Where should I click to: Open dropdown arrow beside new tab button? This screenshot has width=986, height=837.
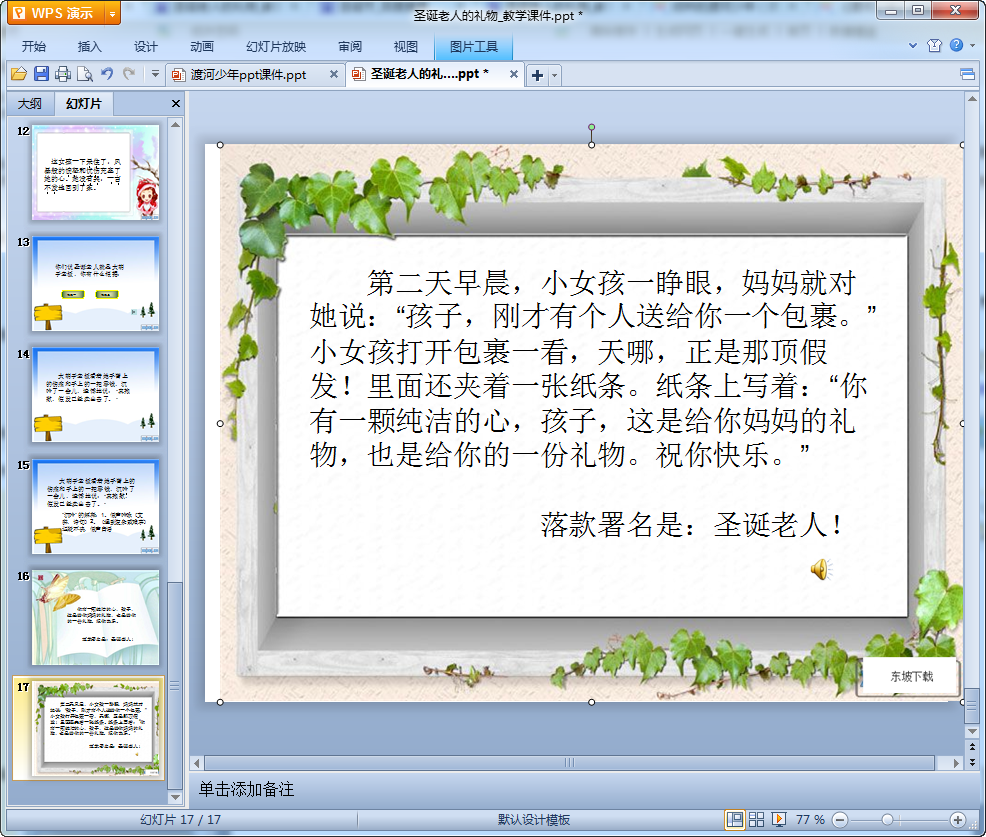tap(555, 75)
